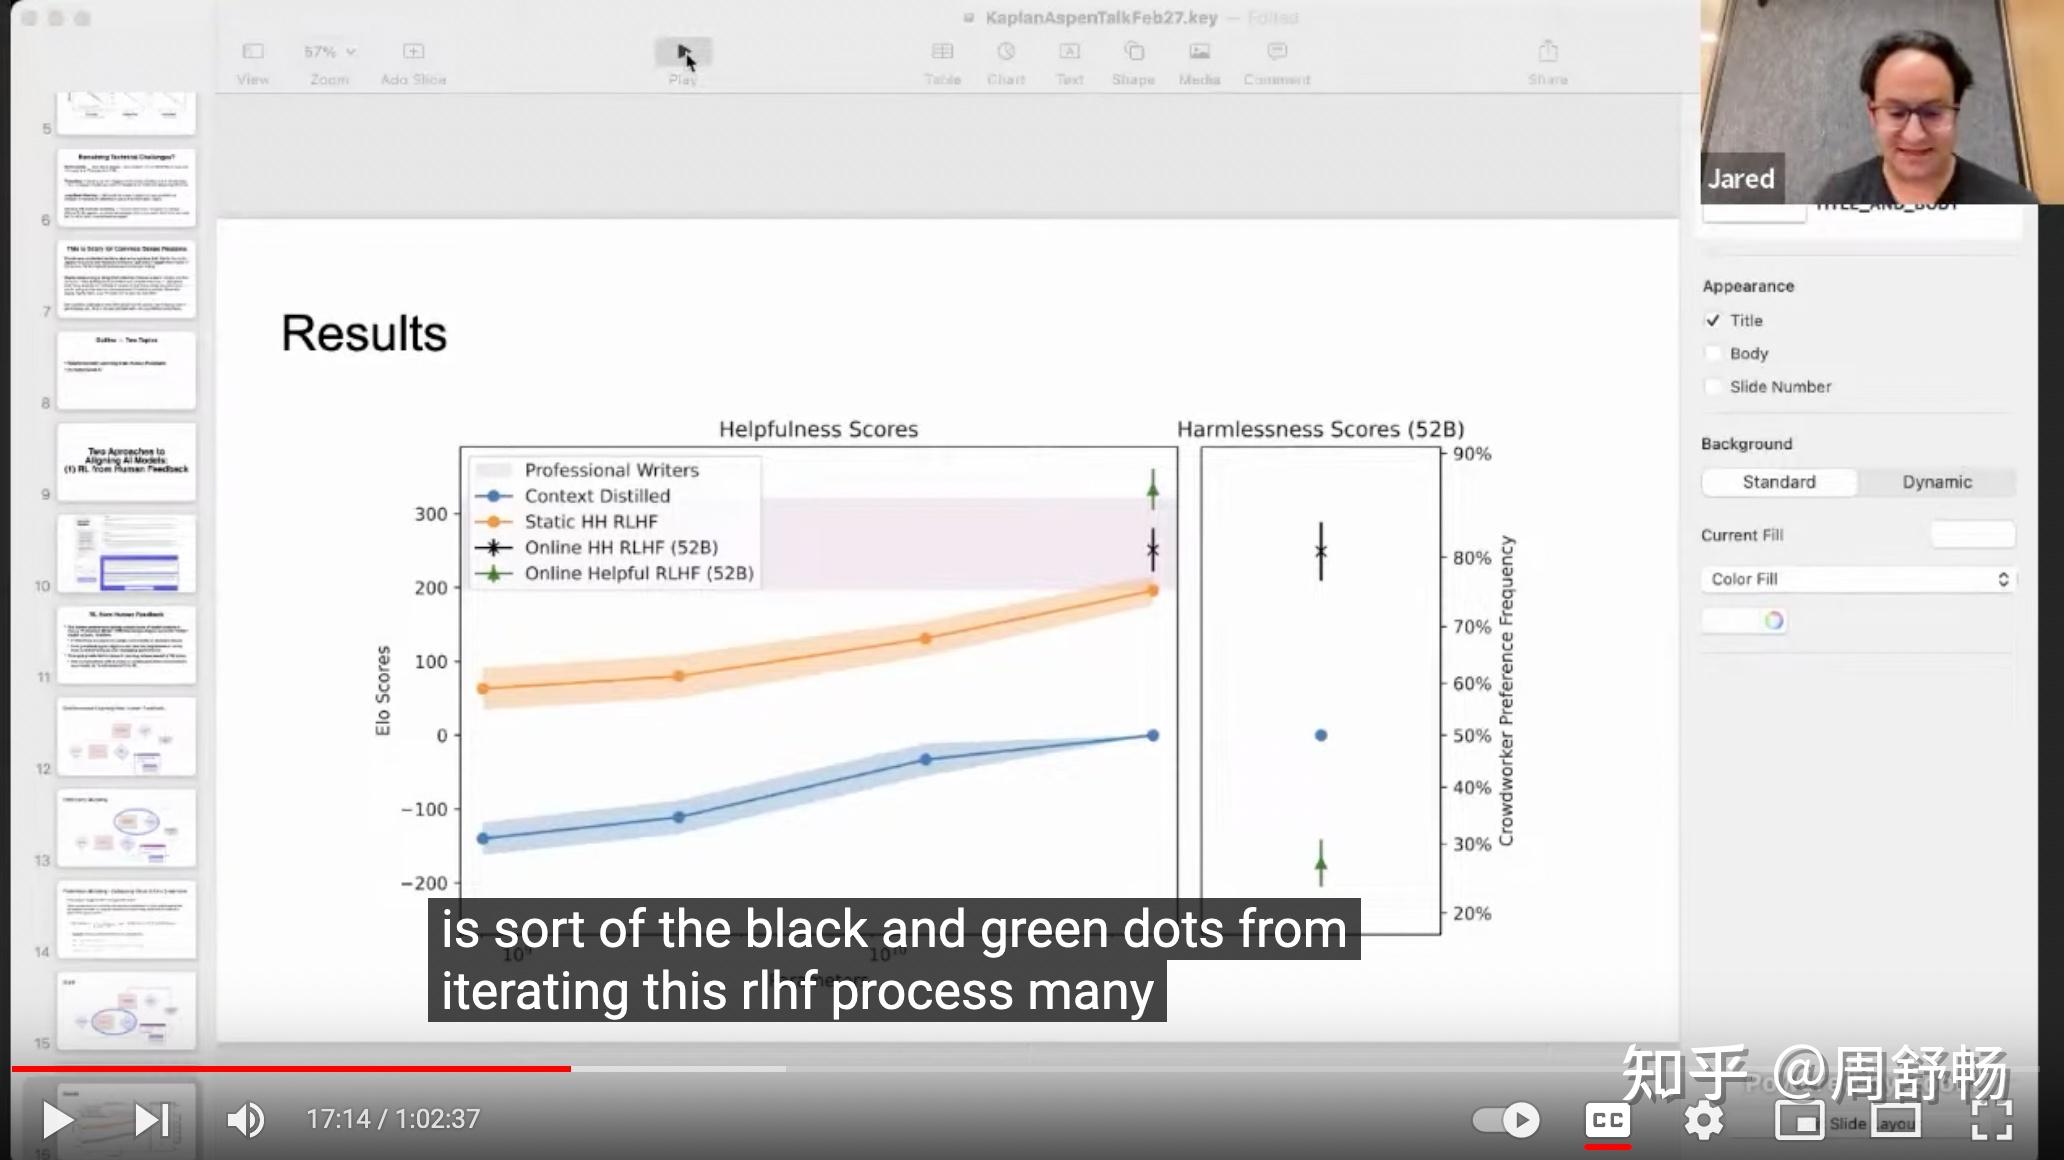Viewport: 2064px width, 1160px height.
Task: Click the Add Slide icon
Action: pyautogui.click(x=413, y=52)
